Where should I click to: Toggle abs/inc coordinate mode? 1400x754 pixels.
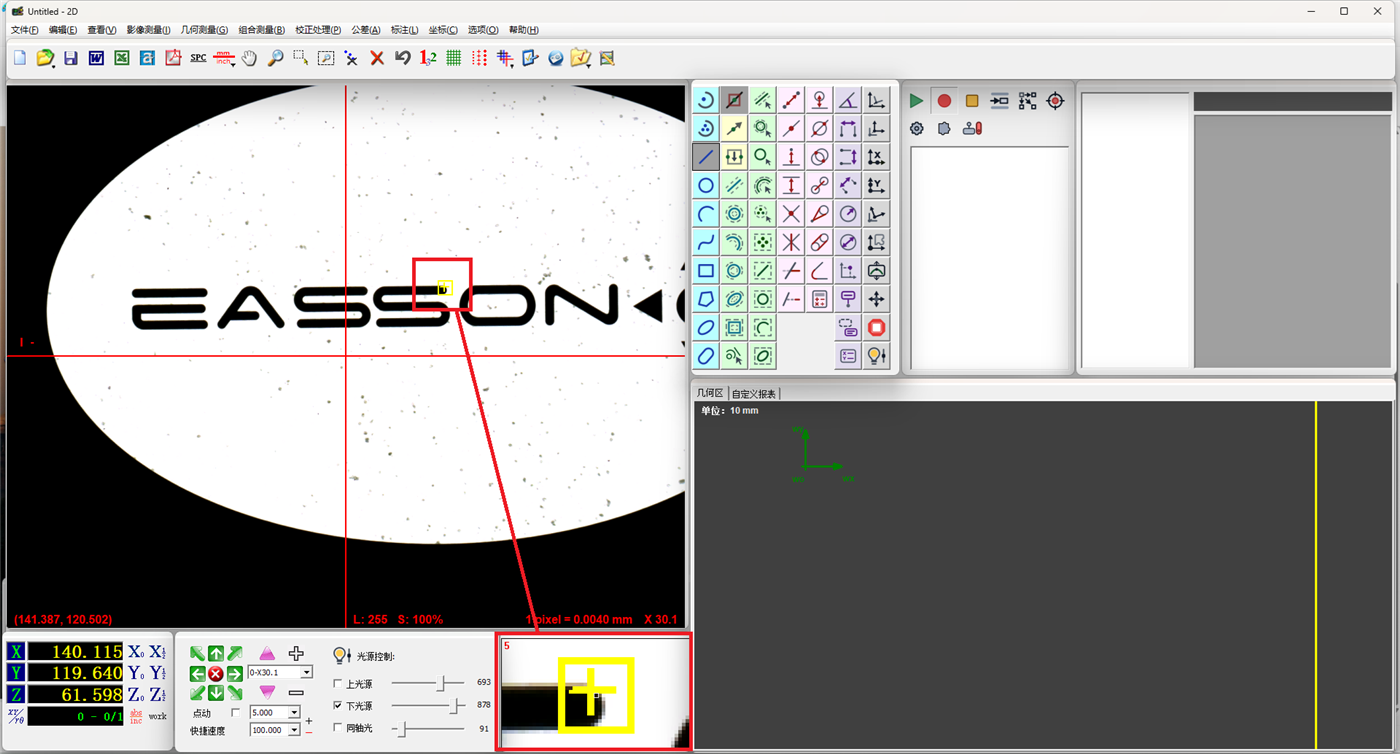[137, 717]
